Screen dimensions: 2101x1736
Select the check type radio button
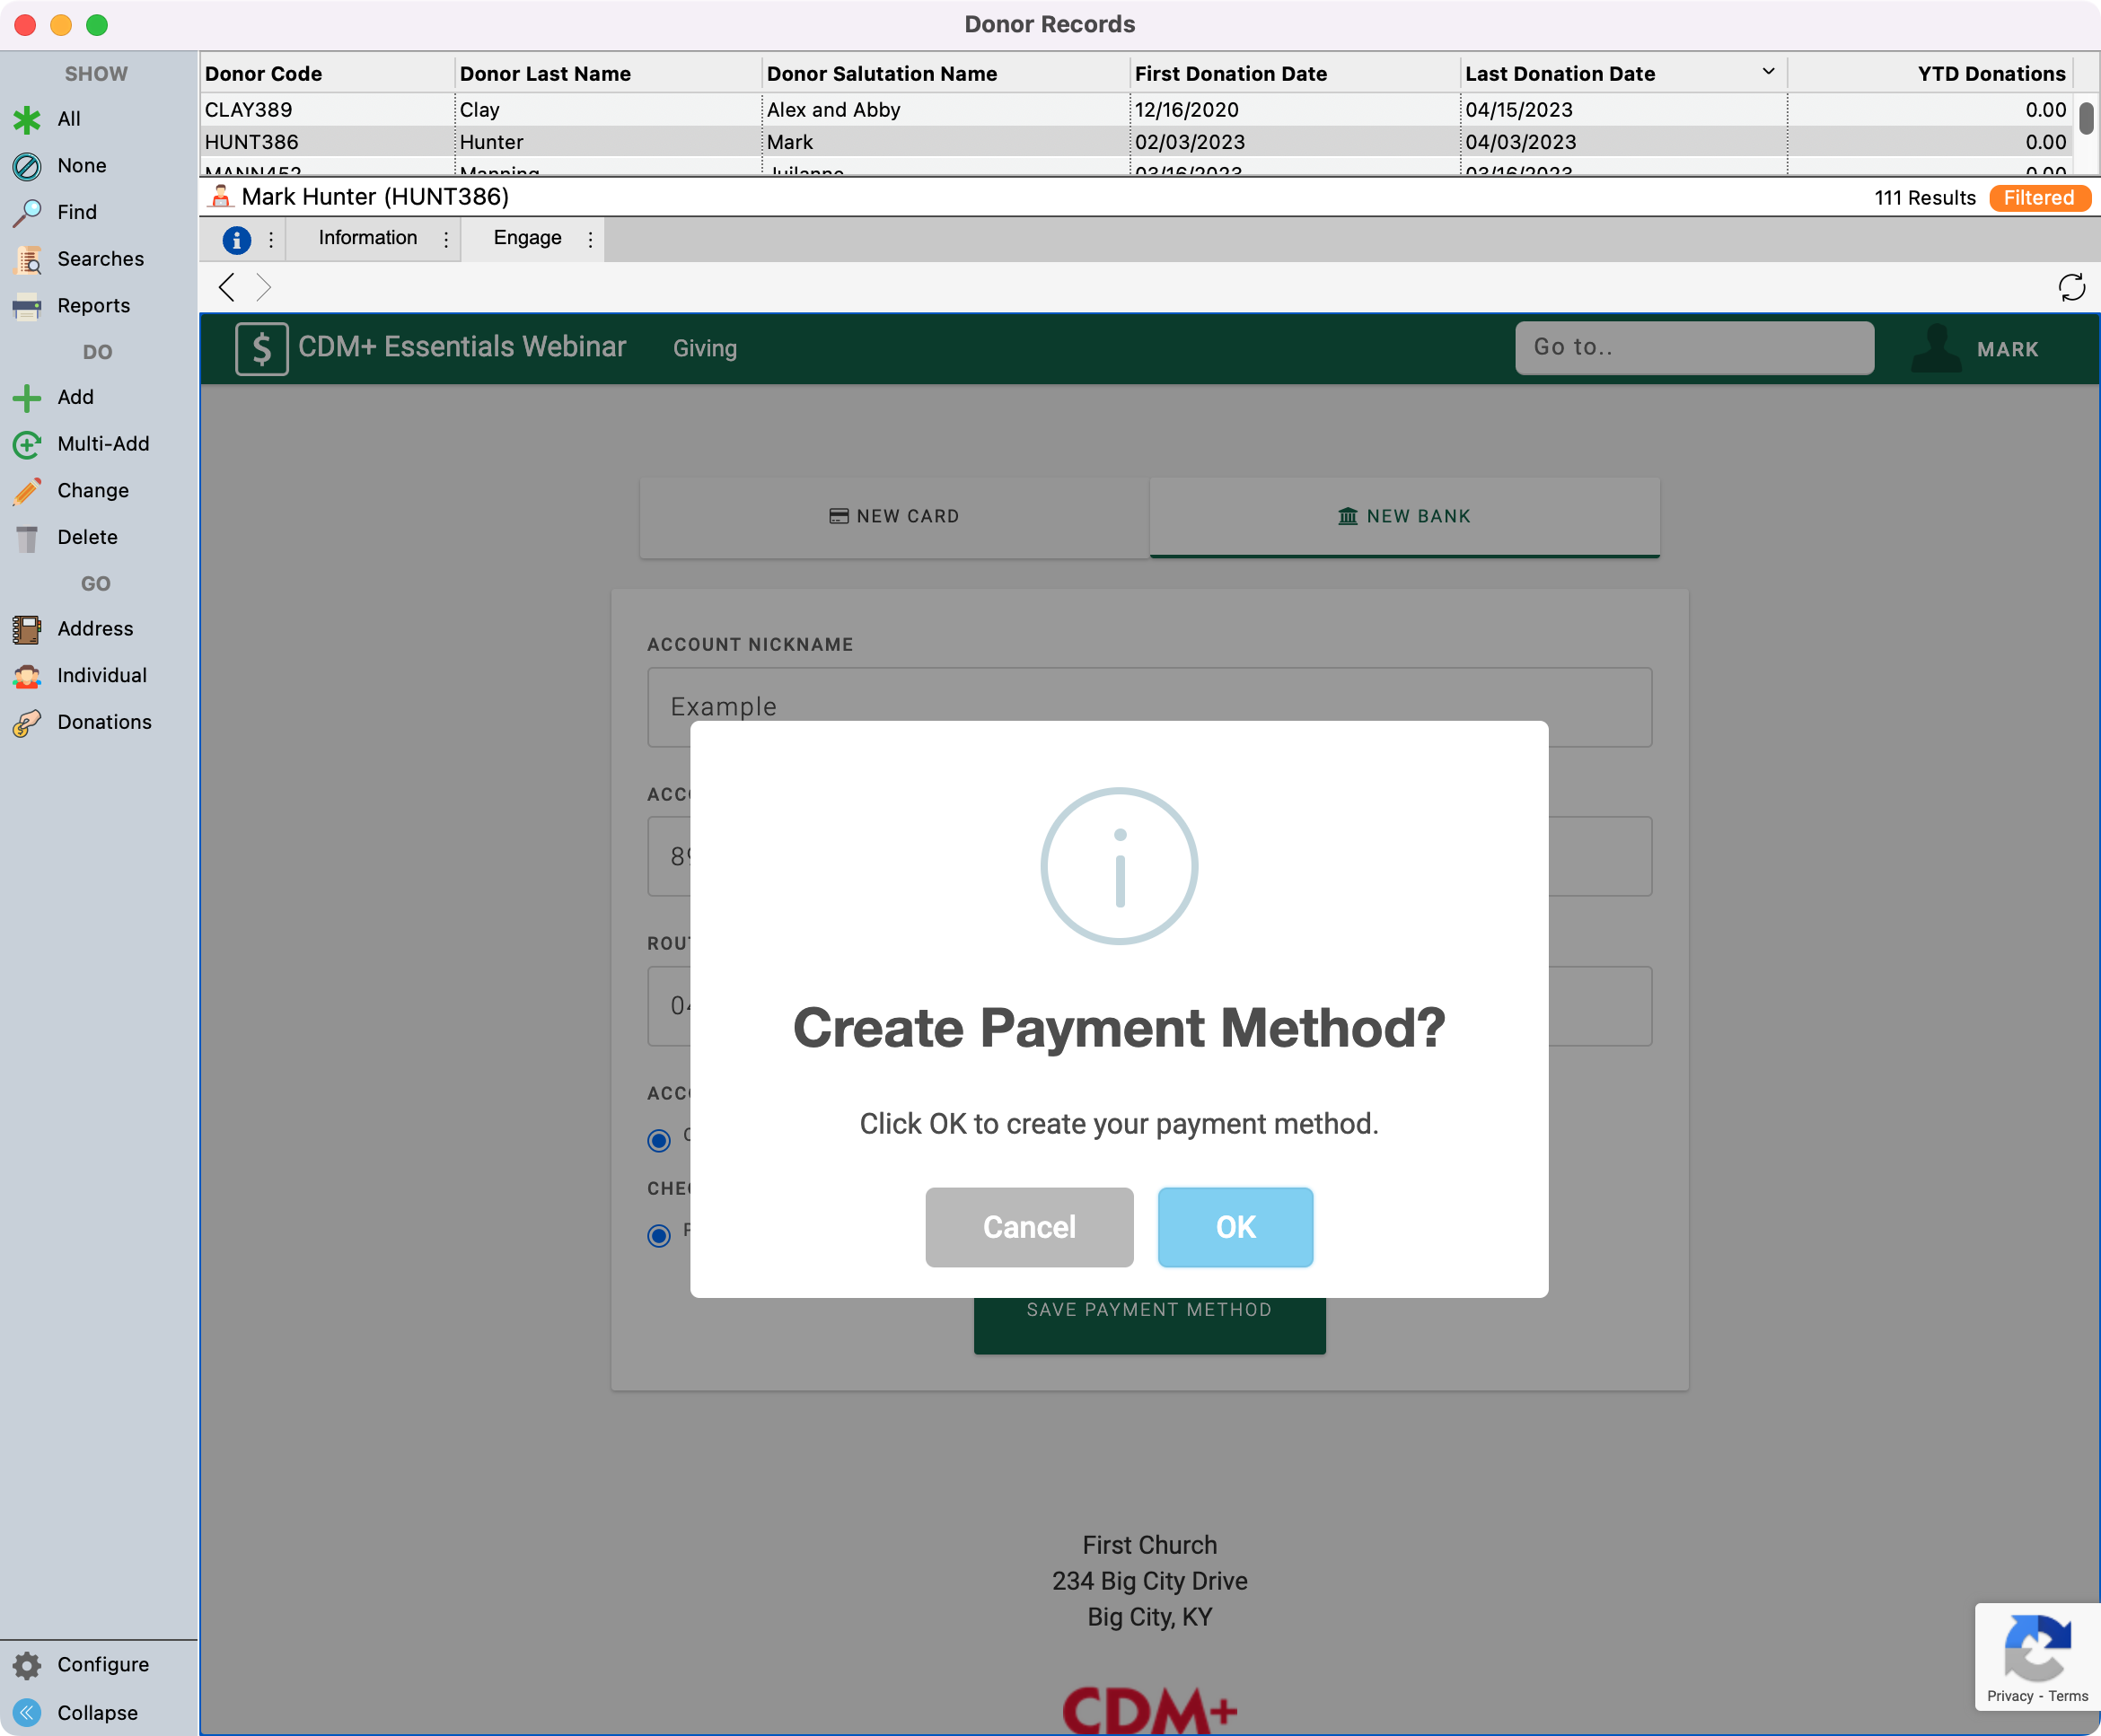(659, 1235)
